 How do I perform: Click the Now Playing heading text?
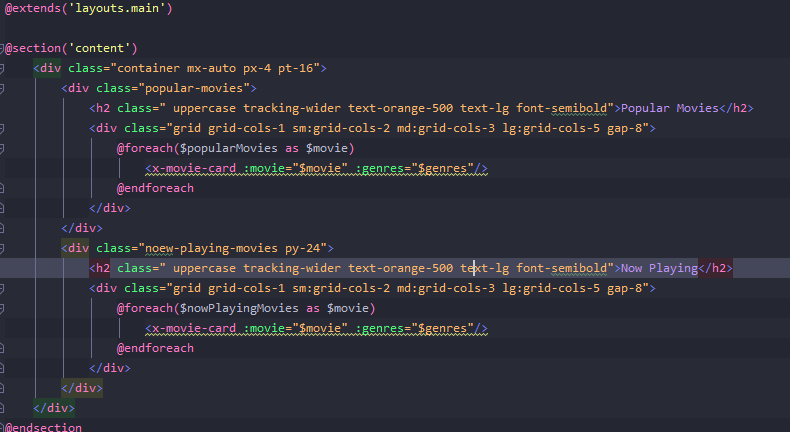(659, 268)
